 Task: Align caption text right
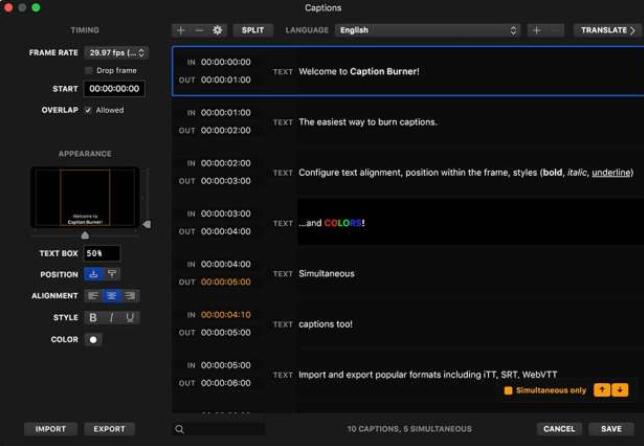(130, 296)
